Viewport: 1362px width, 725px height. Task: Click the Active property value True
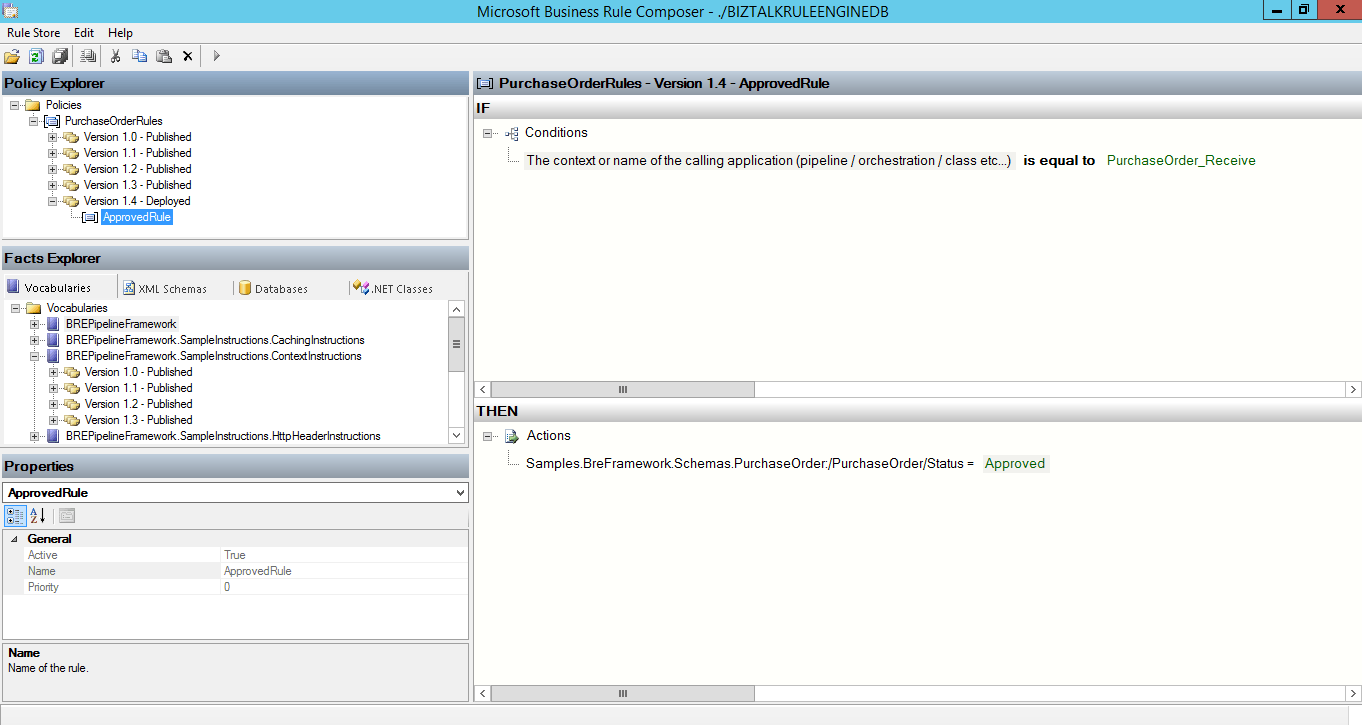[344, 555]
